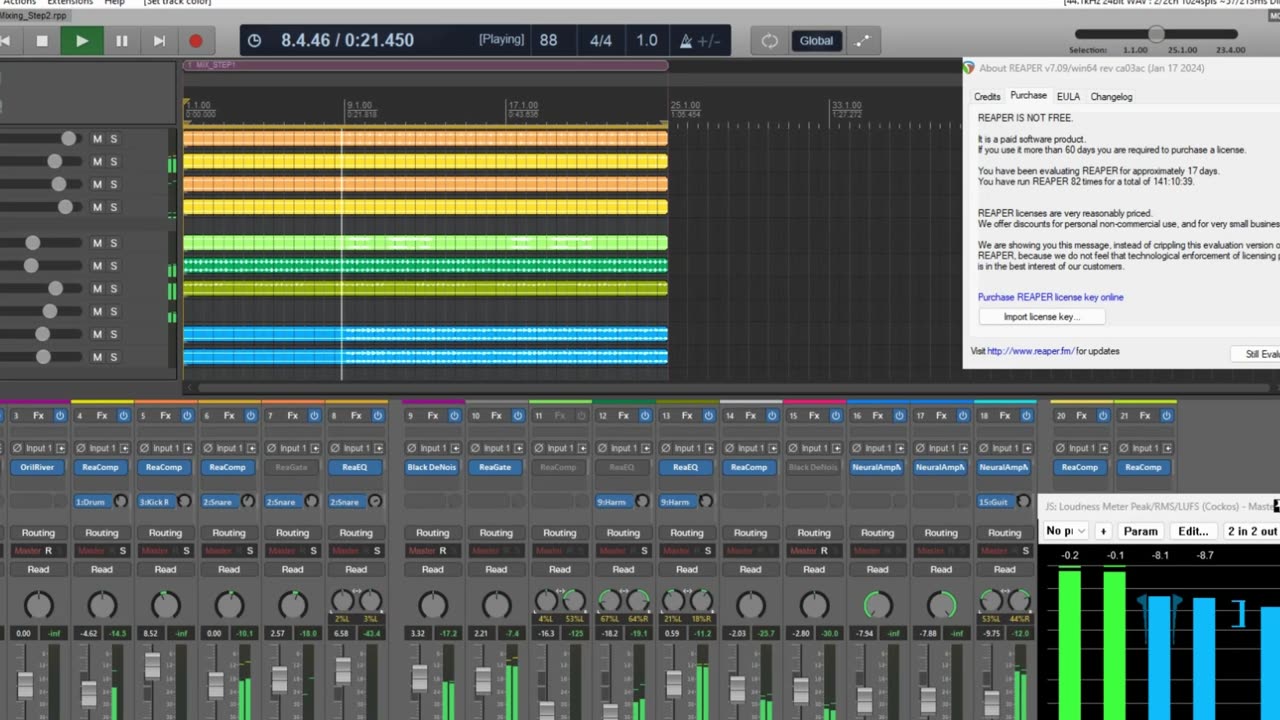Click send level knob beside 15:Guit
This screenshot has width=1280, height=720.
tap(1025, 501)
